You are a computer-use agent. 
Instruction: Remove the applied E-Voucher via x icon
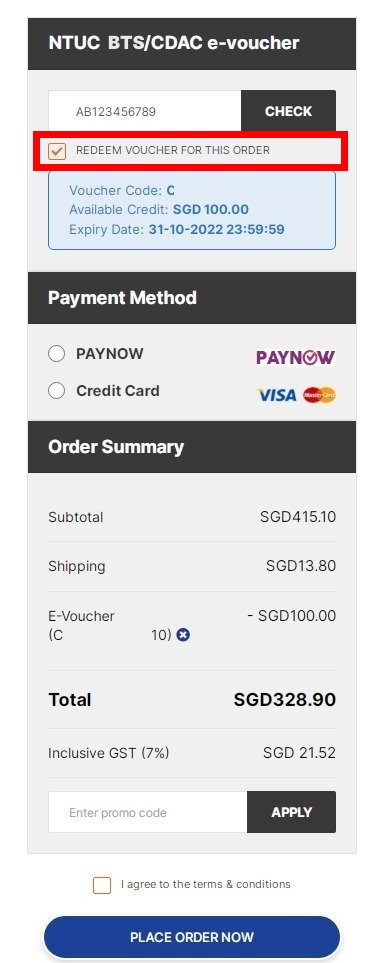click(x=182, y=635)
